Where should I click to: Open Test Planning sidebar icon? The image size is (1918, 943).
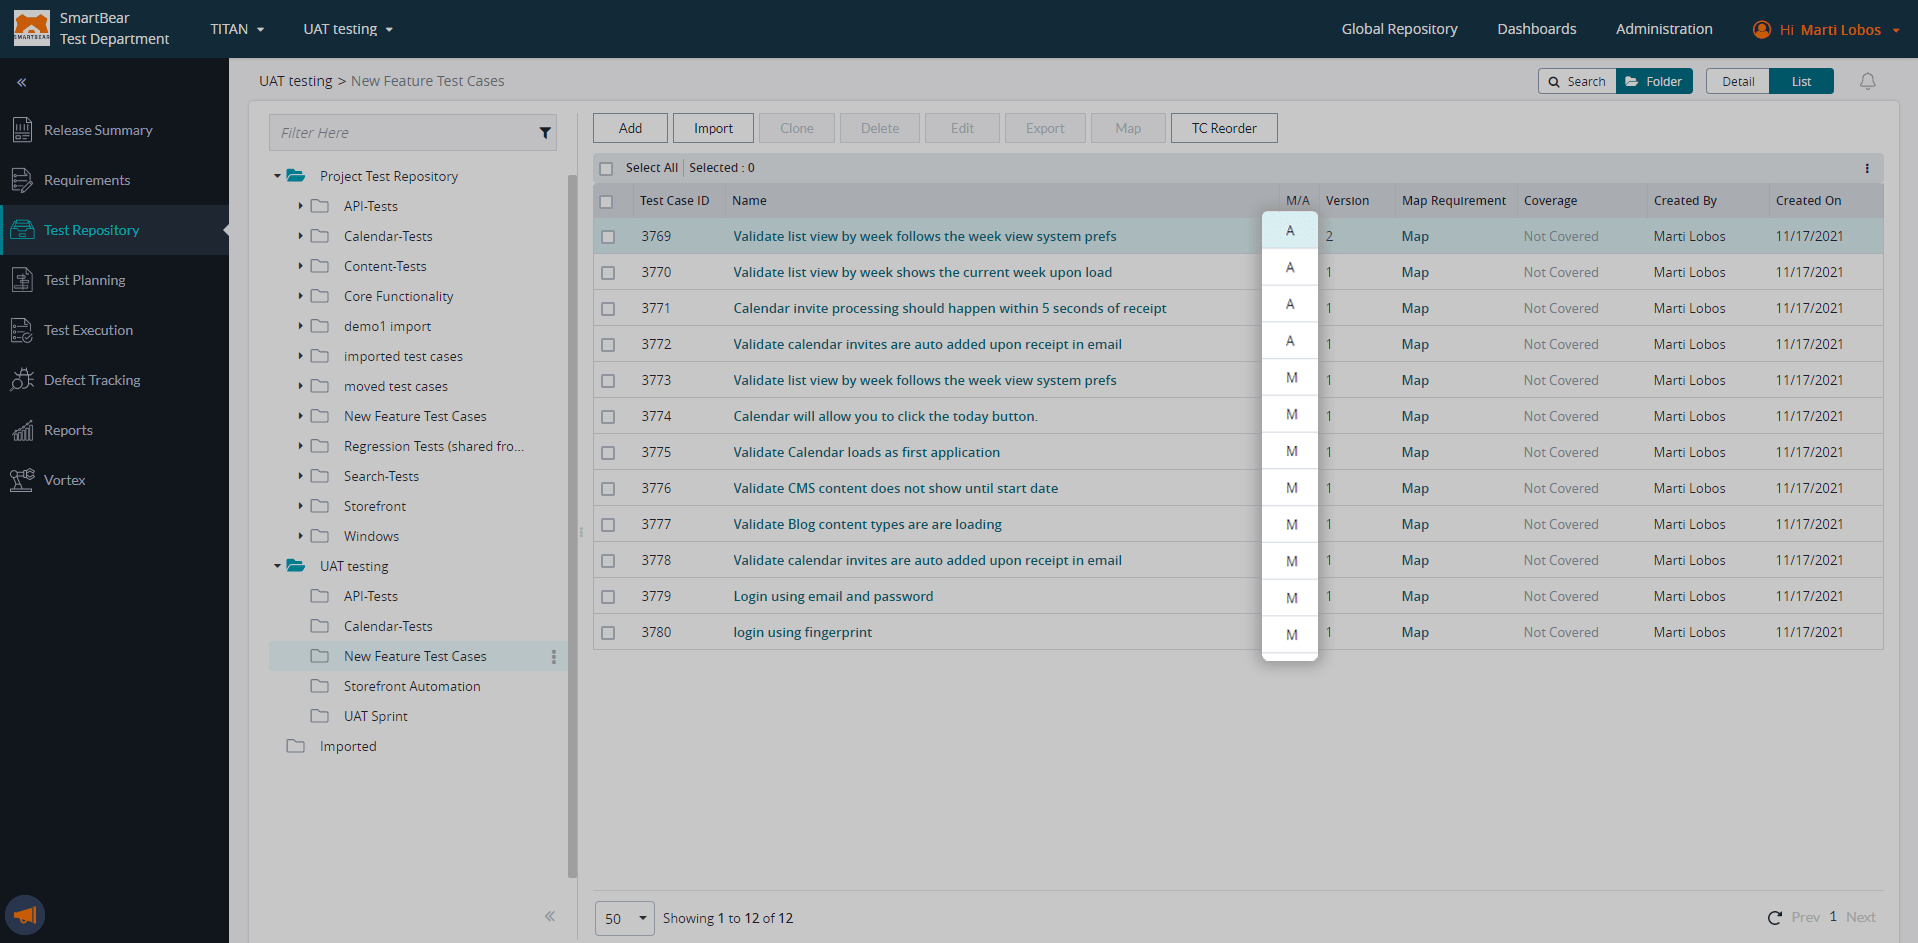pyautogui.click(x=22, y=280)
